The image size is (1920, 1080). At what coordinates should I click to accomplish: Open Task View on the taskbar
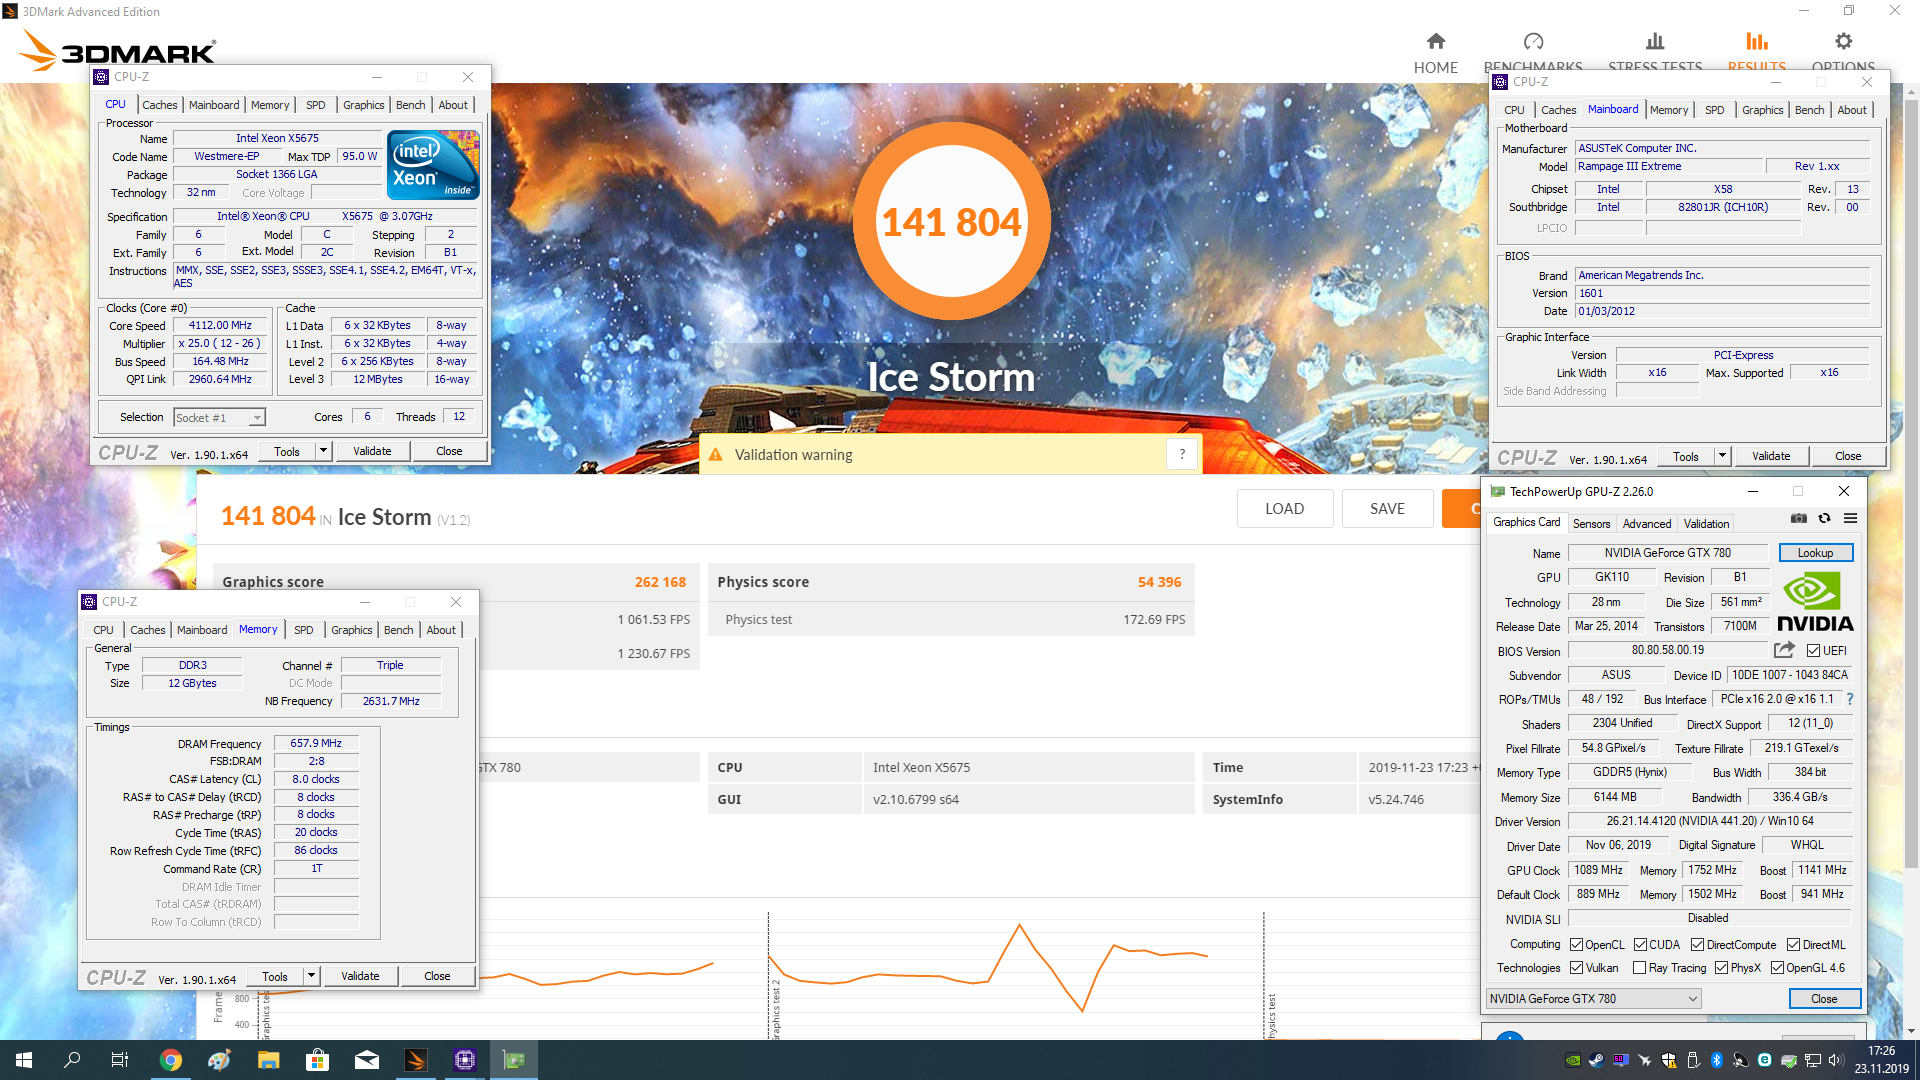pyautogui.click(x=120, y=1060)
